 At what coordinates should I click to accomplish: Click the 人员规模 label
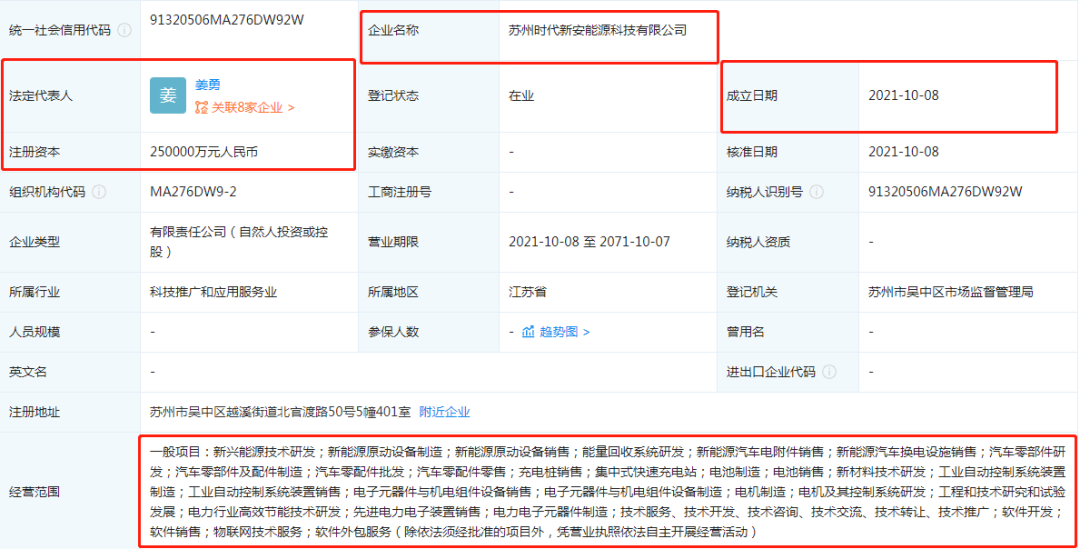[34, 332]
